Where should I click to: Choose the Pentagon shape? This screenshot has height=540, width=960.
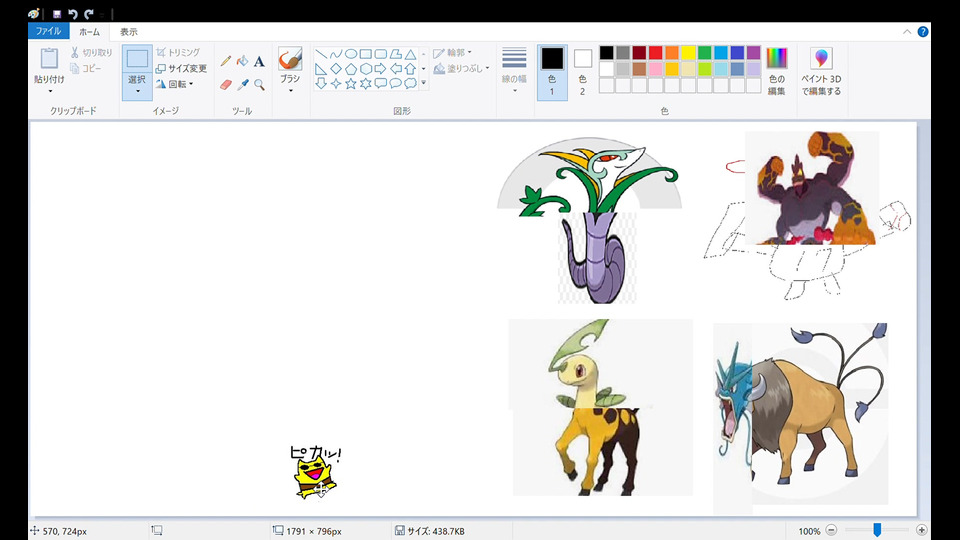[x=351, y=69]
